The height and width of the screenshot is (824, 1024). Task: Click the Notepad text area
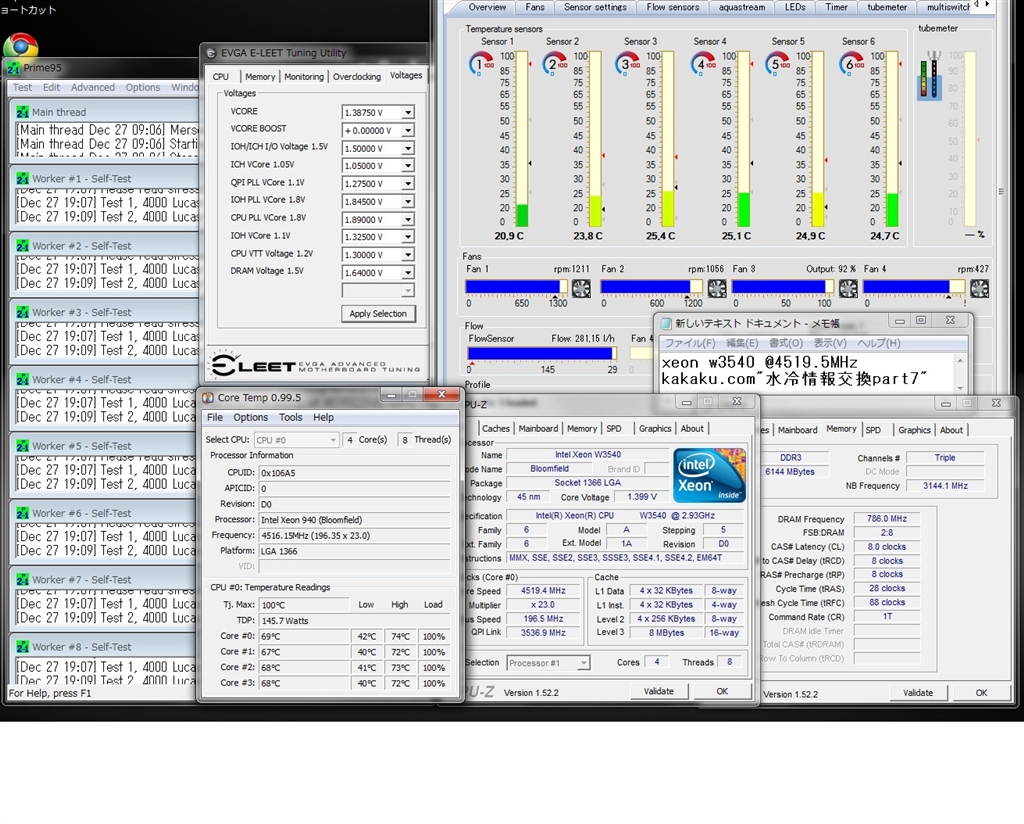pos(807,373)
